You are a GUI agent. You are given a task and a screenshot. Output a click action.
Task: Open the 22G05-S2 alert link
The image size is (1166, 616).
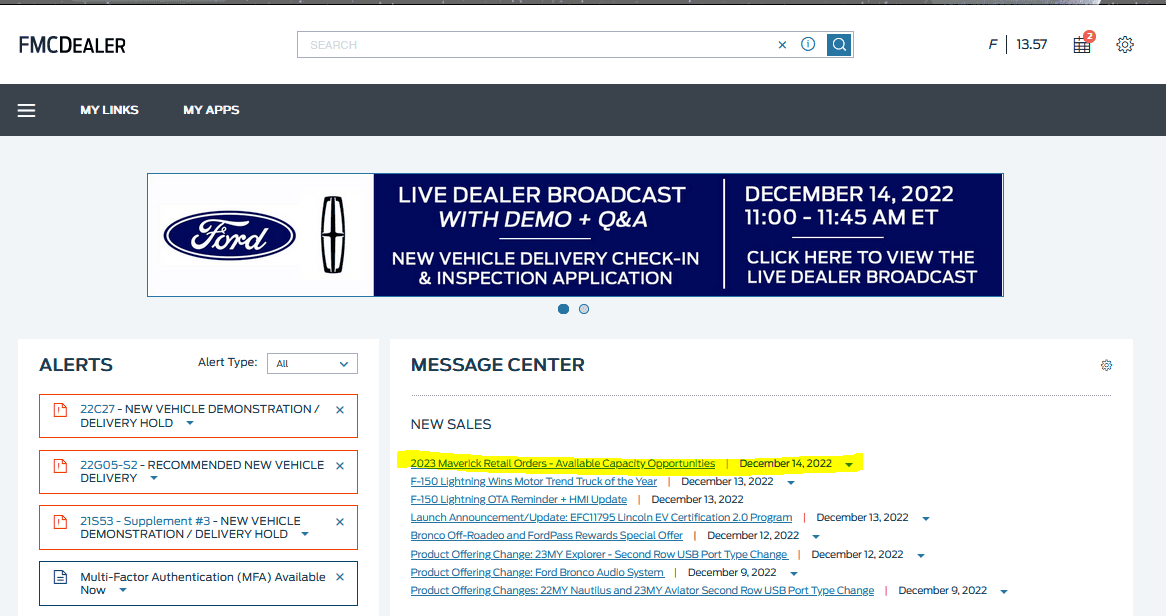pos(109,465)
